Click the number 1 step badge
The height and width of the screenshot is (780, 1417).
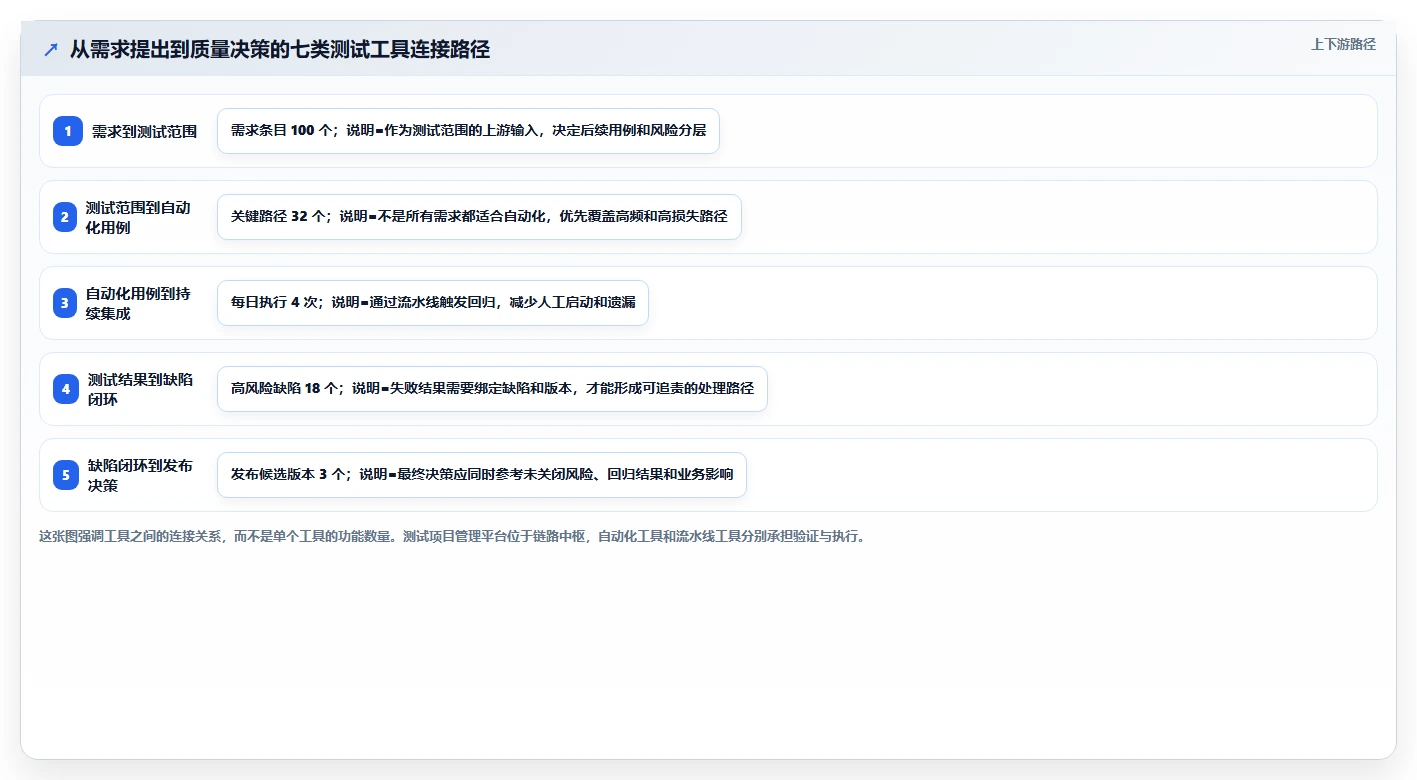(x=68, y=131)
